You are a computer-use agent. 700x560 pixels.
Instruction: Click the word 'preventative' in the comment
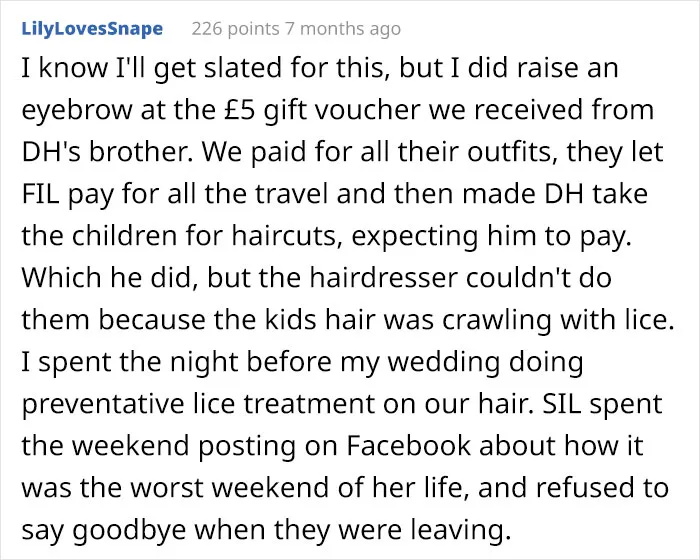103,404
